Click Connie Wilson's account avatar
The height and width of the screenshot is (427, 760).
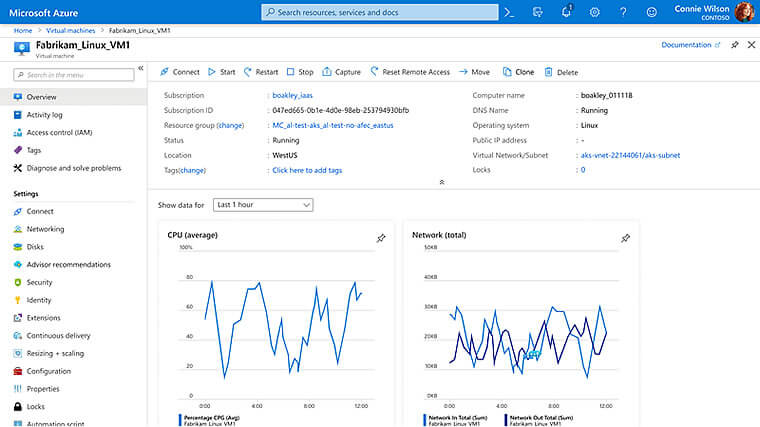744,12
